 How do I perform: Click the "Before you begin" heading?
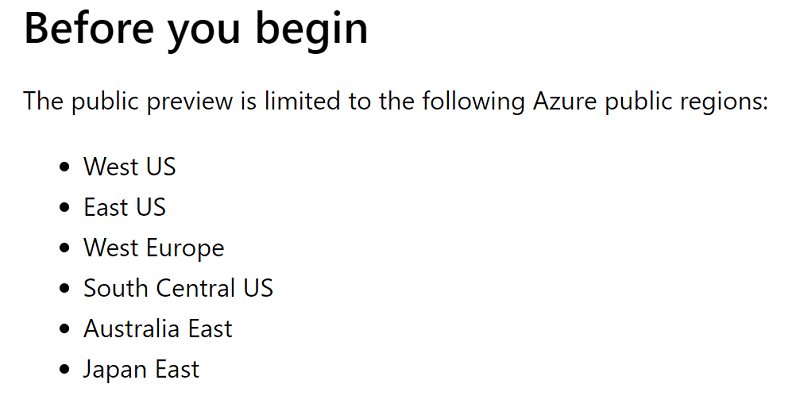[x=196, y=29]
